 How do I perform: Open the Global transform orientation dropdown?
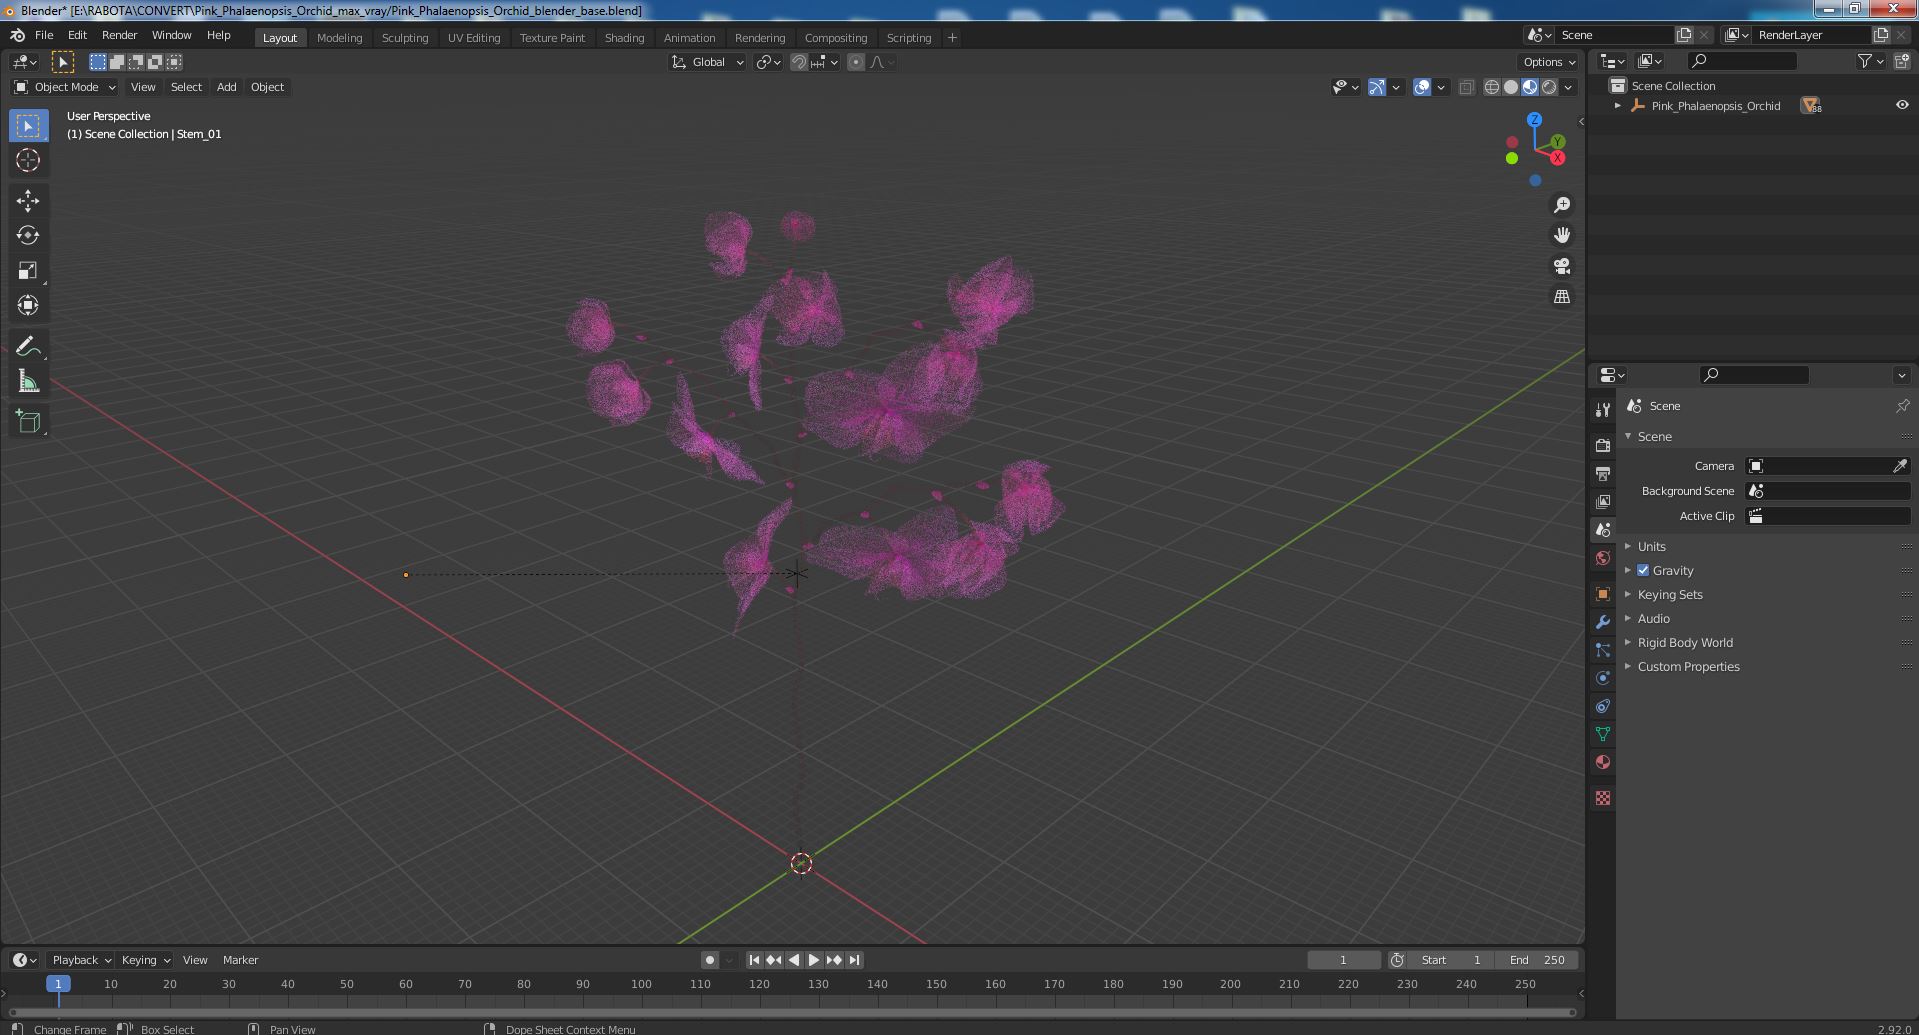pyautogui.click(x=708, y=62)
